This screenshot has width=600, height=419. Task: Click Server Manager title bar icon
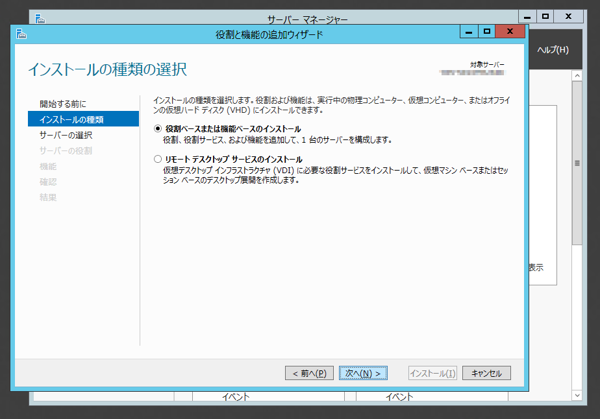click(40, 18)
